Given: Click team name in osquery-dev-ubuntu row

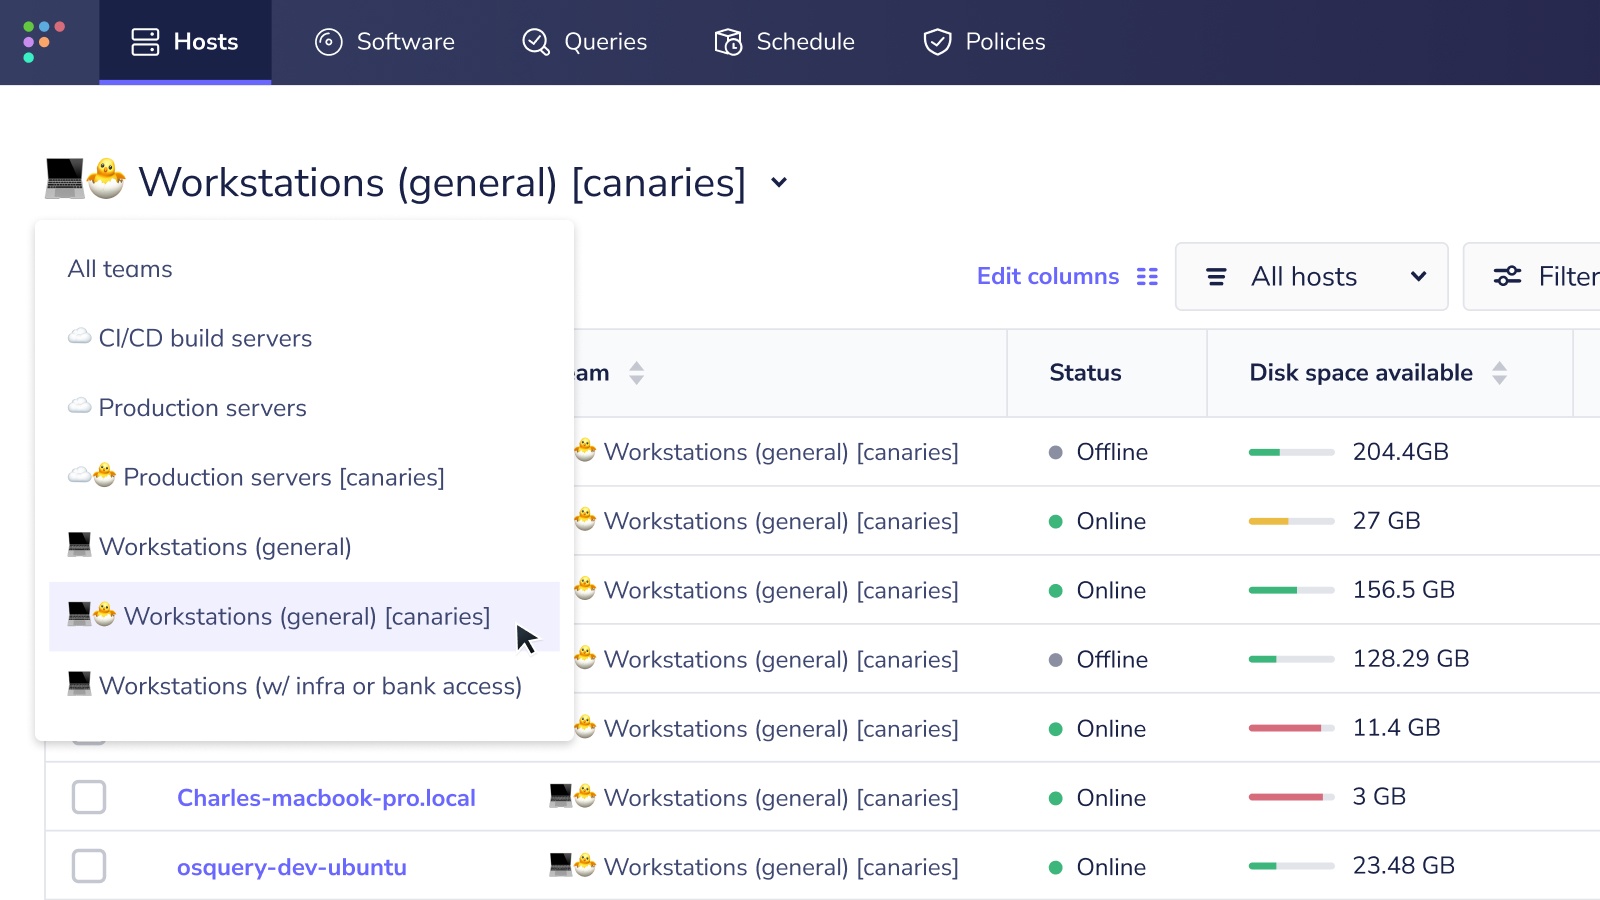Looking at the screenshot, I should (x=781, y=867).
